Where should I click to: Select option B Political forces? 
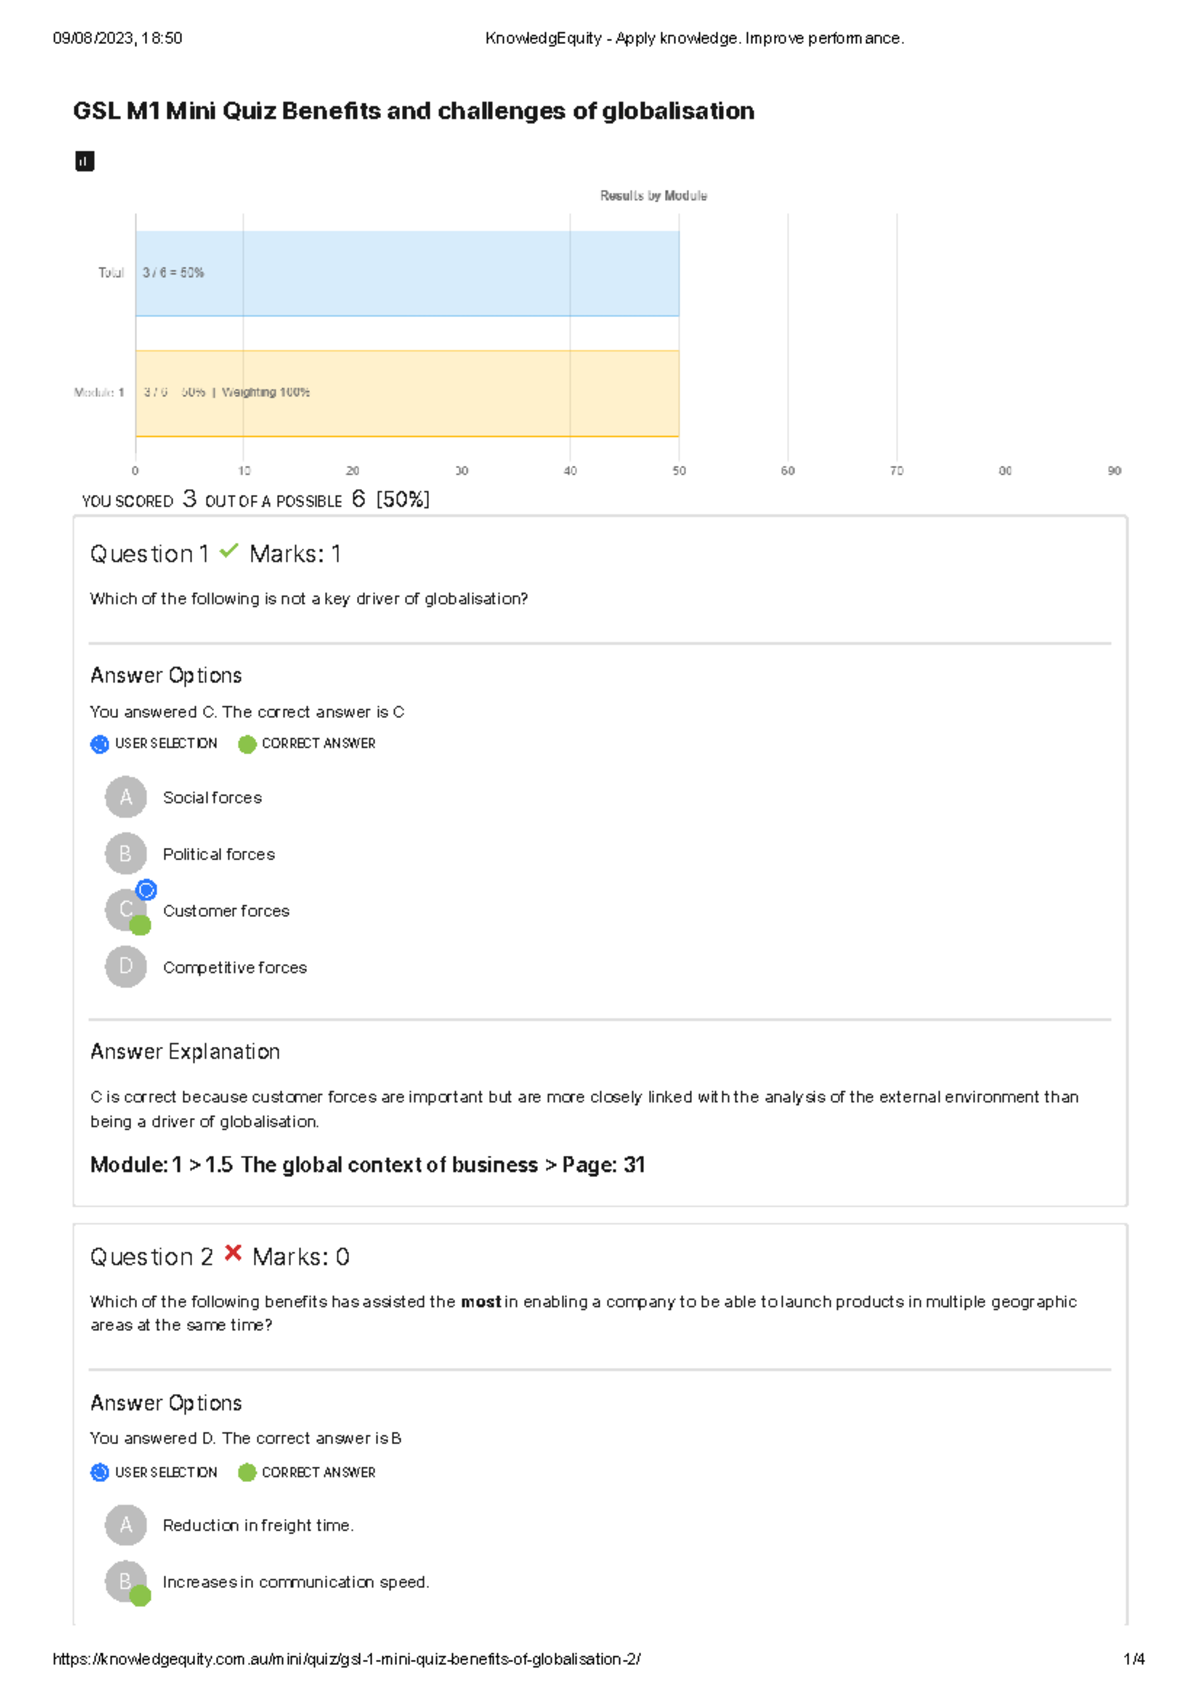point(126,854)
